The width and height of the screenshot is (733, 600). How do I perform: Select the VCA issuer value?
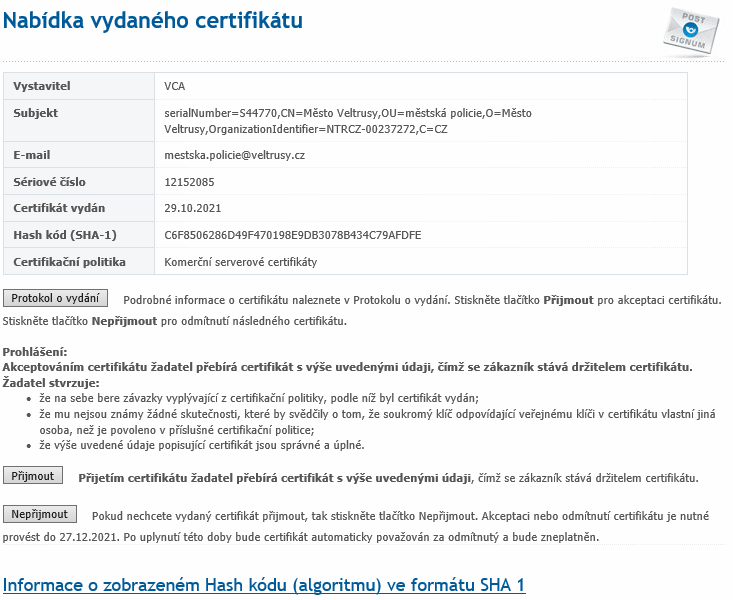coord(175,87)
